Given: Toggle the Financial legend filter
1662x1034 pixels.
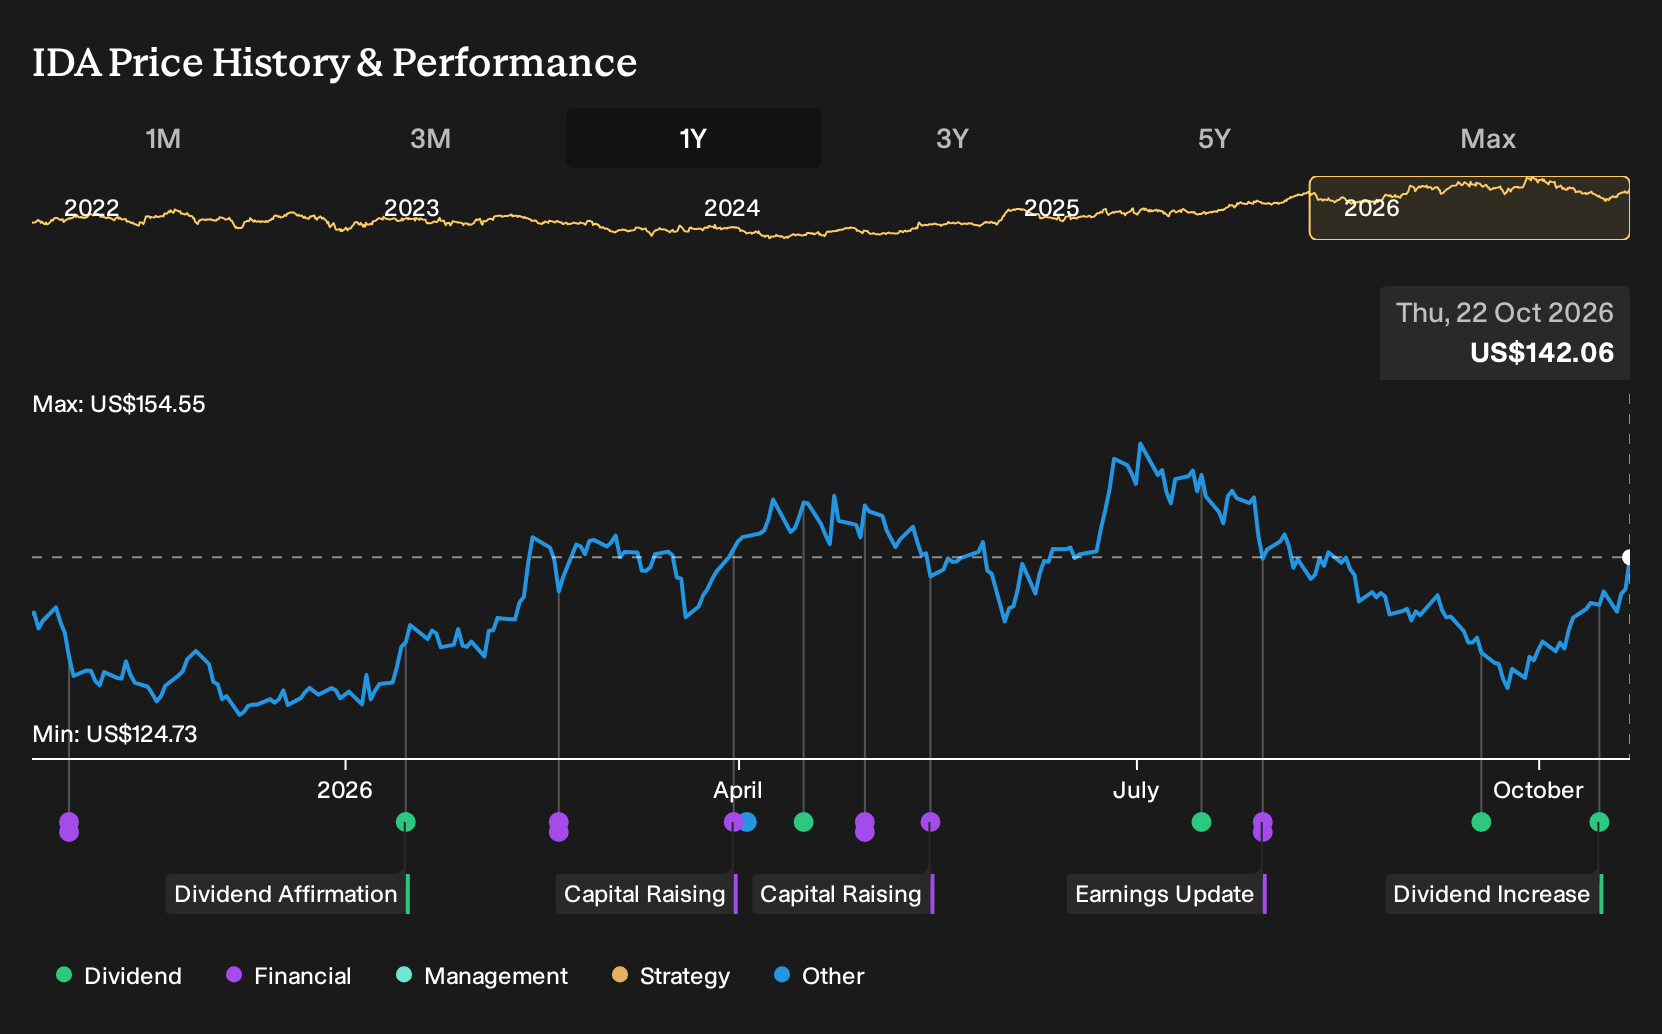Looking at the screenshot, I should coord(288,976).
